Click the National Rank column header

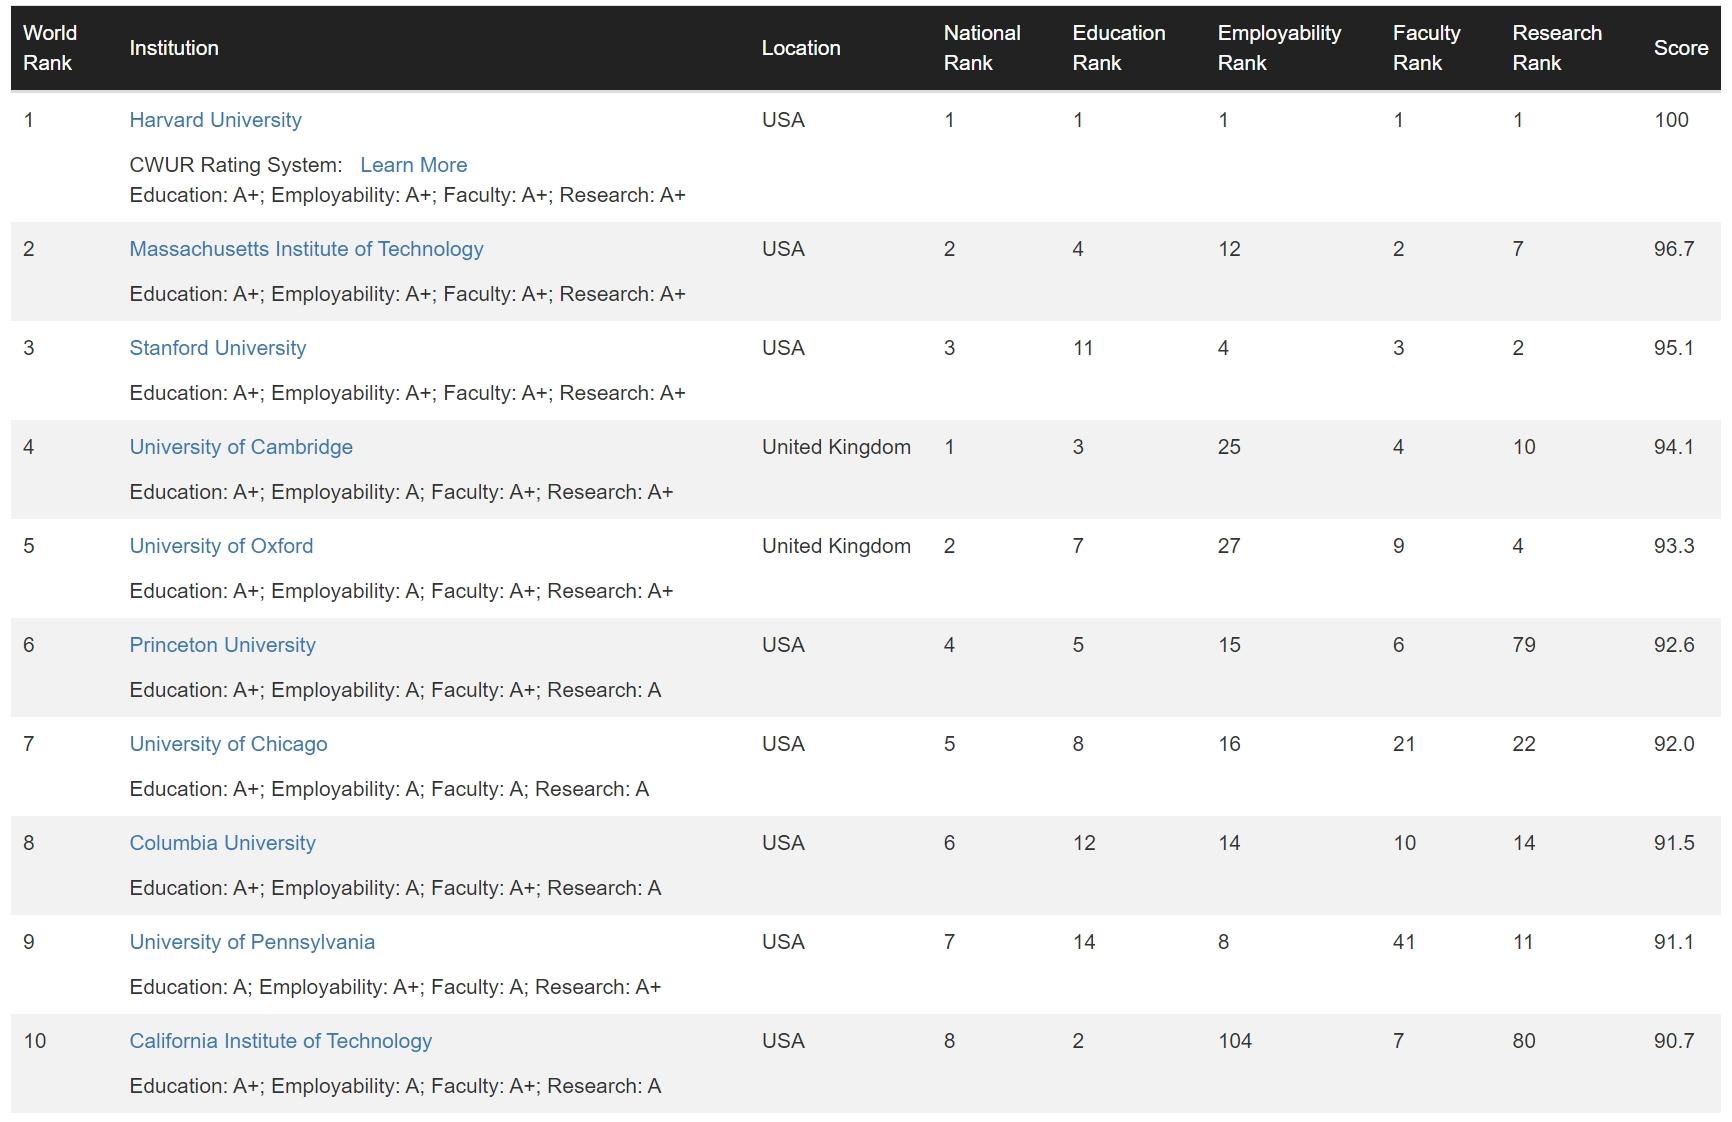981,48
